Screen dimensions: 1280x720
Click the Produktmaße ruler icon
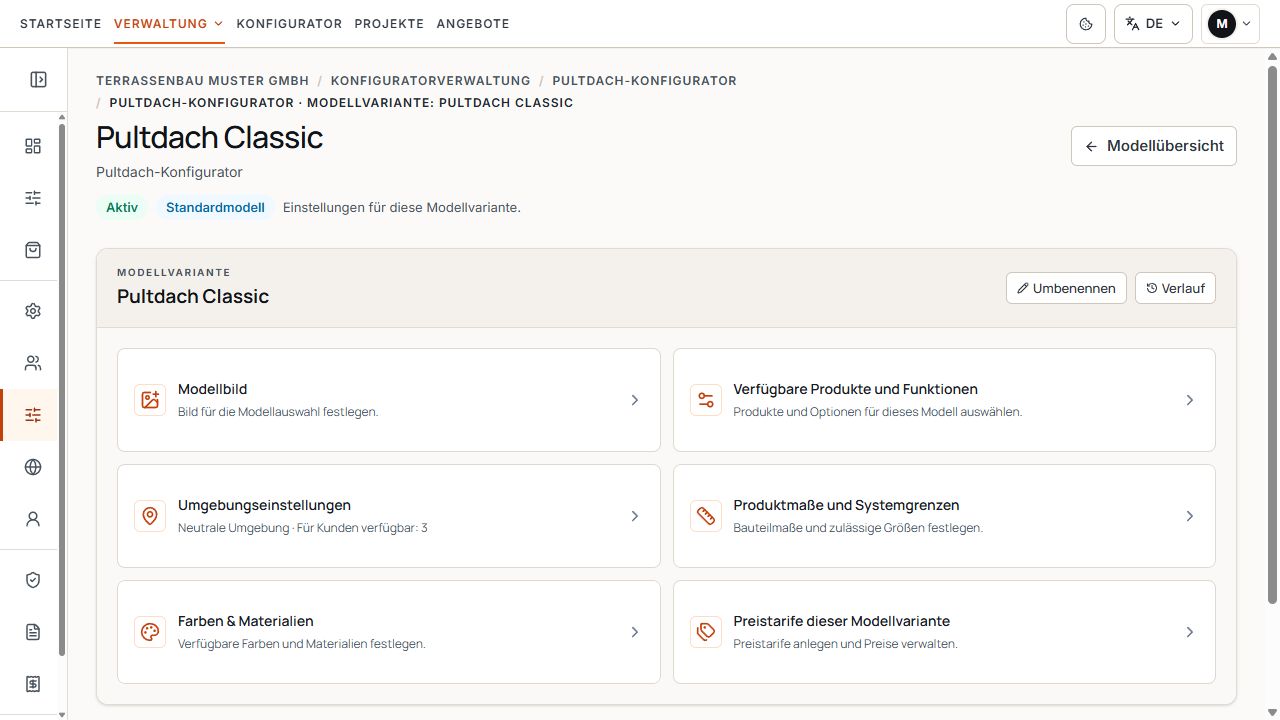[x=706, y=516]
